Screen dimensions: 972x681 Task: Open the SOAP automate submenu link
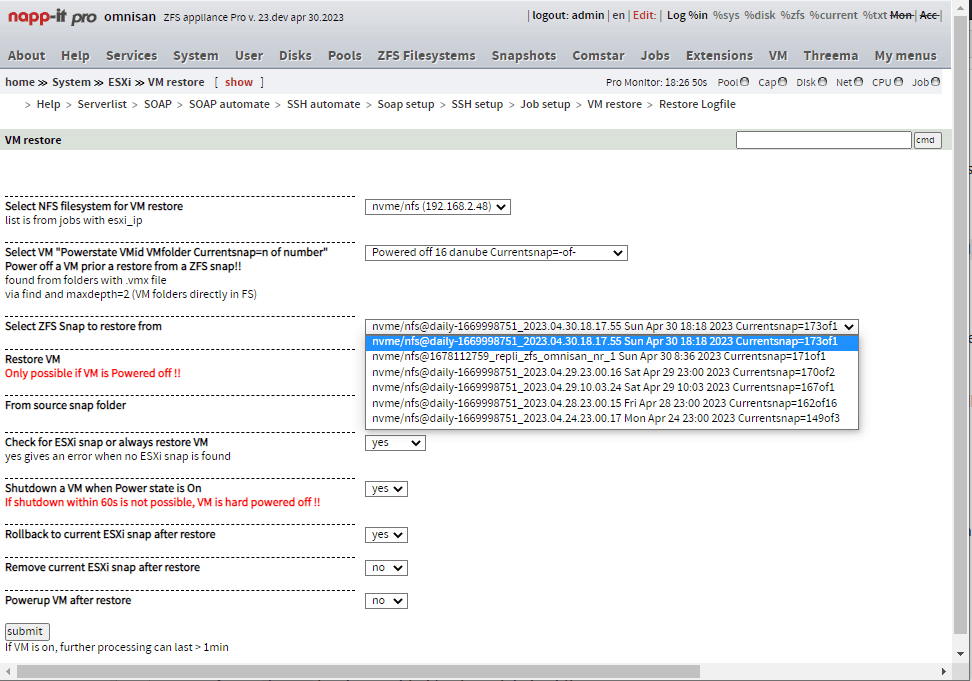(x=229, y=104)
